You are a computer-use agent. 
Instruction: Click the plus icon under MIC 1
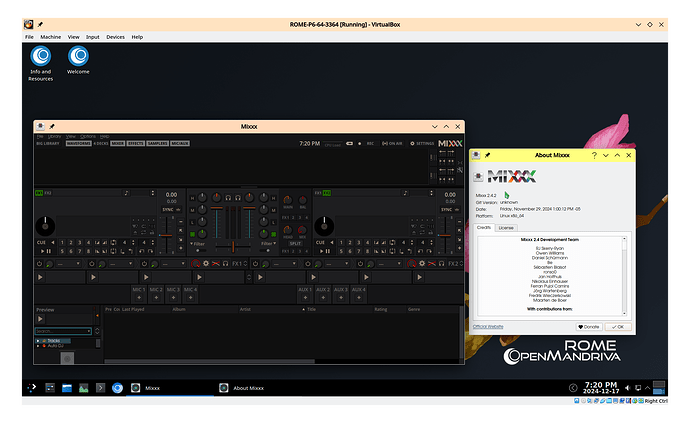coord(139,298)
